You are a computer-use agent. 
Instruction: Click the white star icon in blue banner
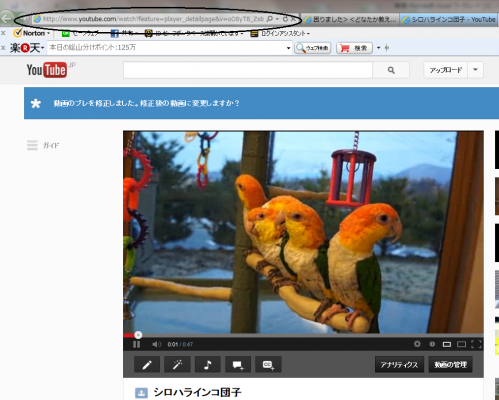click(x=36, y=104)
